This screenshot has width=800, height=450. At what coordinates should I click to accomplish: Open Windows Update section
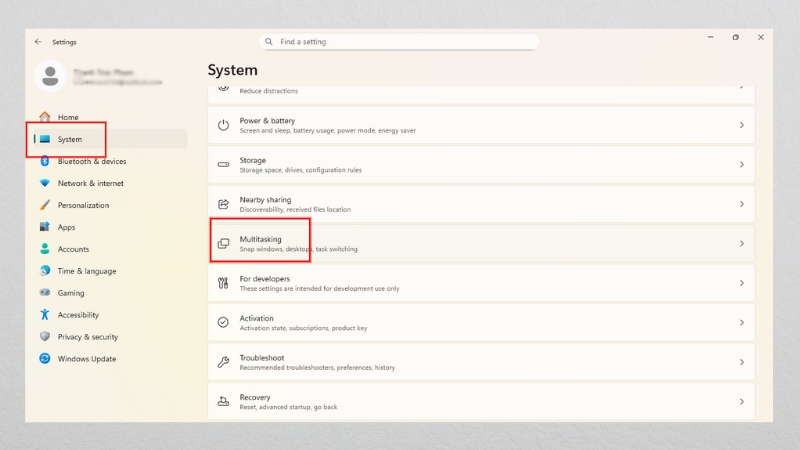point(87,358)
